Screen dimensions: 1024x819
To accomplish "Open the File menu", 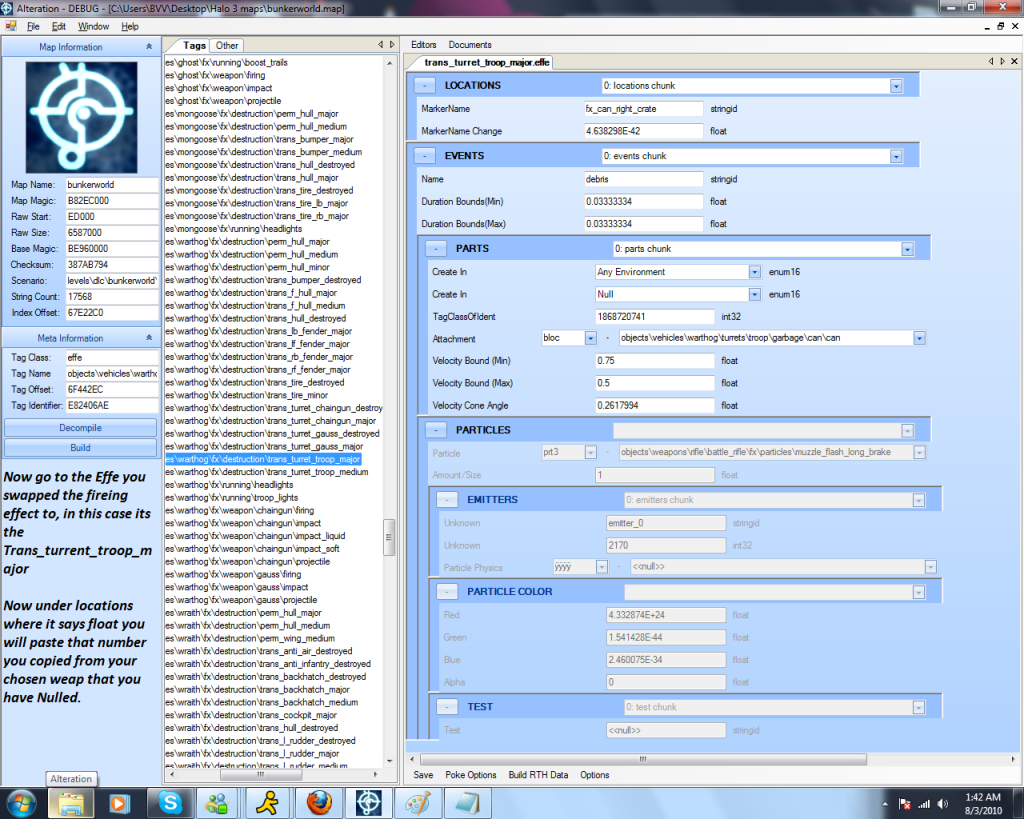I will coord(33,26).
